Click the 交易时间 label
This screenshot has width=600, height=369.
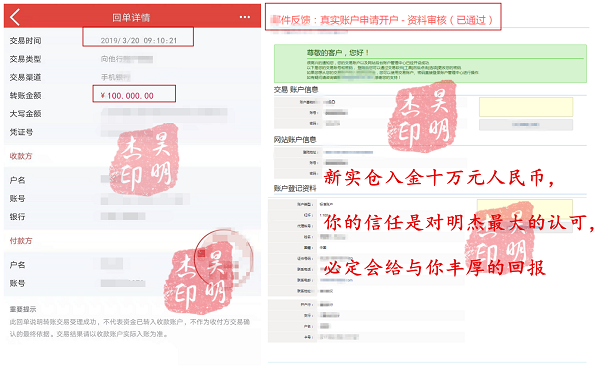pyautogui.click(x=25, y=41)
